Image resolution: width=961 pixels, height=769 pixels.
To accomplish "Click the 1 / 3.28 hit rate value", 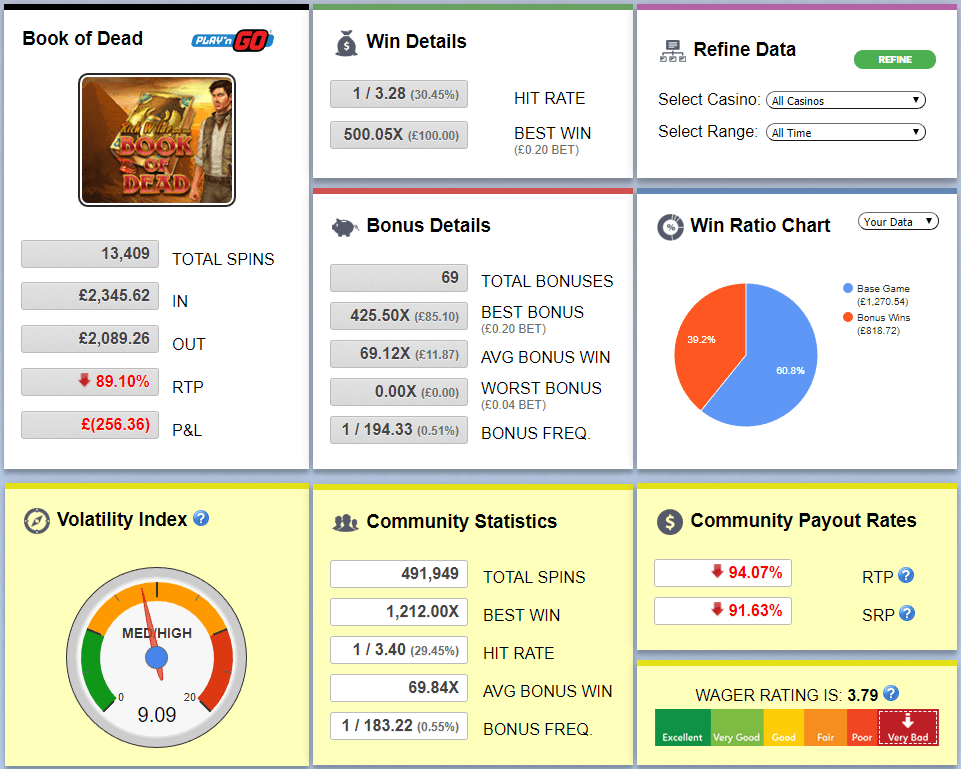I will click(399, 94).
